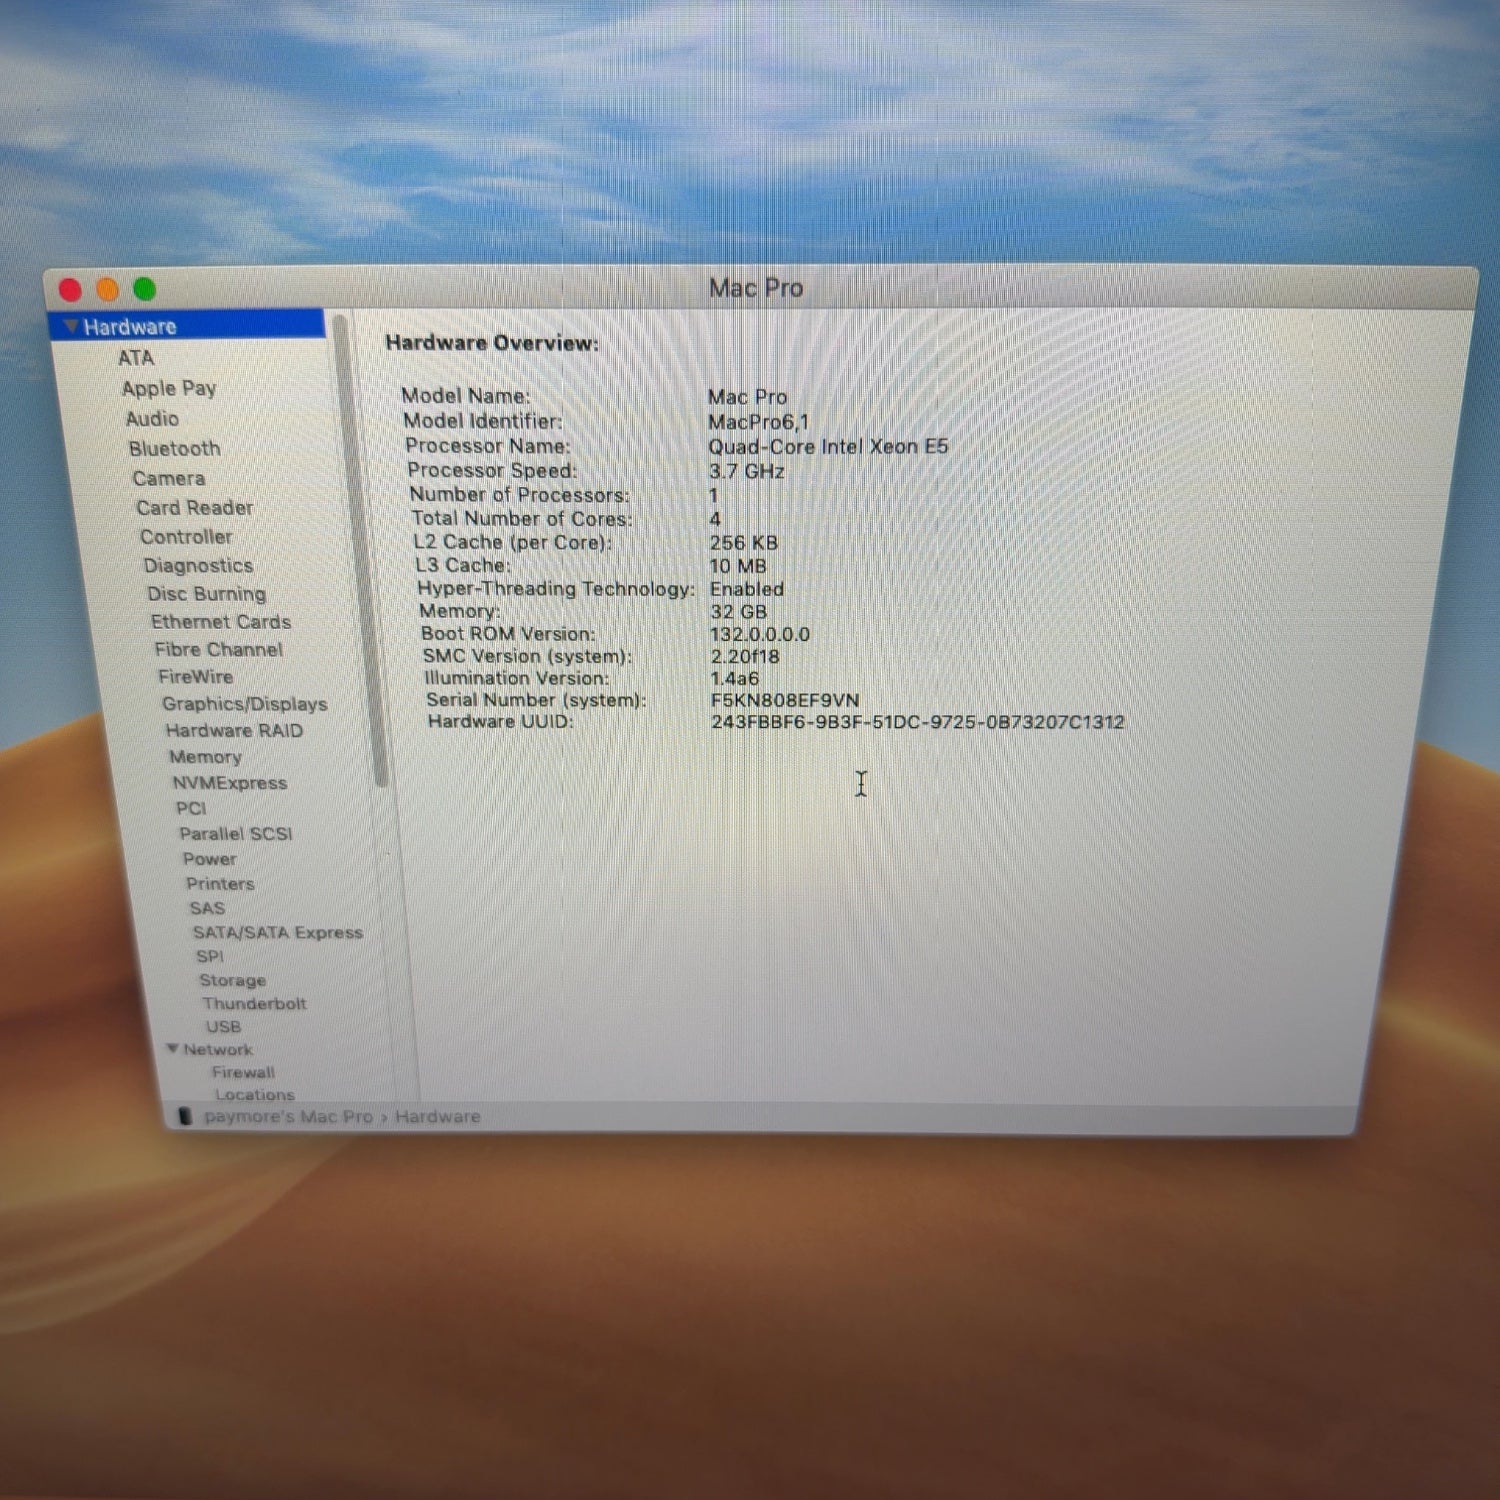Image resolution: width=1500 pixels, height=1500 pixels.
Task: Select SPI in the sidebar
Action: 210,957
